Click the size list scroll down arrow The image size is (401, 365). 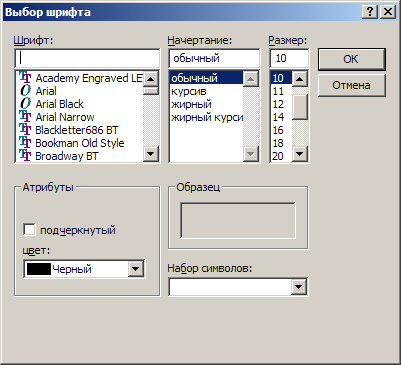pyautogui.click(x=300, y=154)
